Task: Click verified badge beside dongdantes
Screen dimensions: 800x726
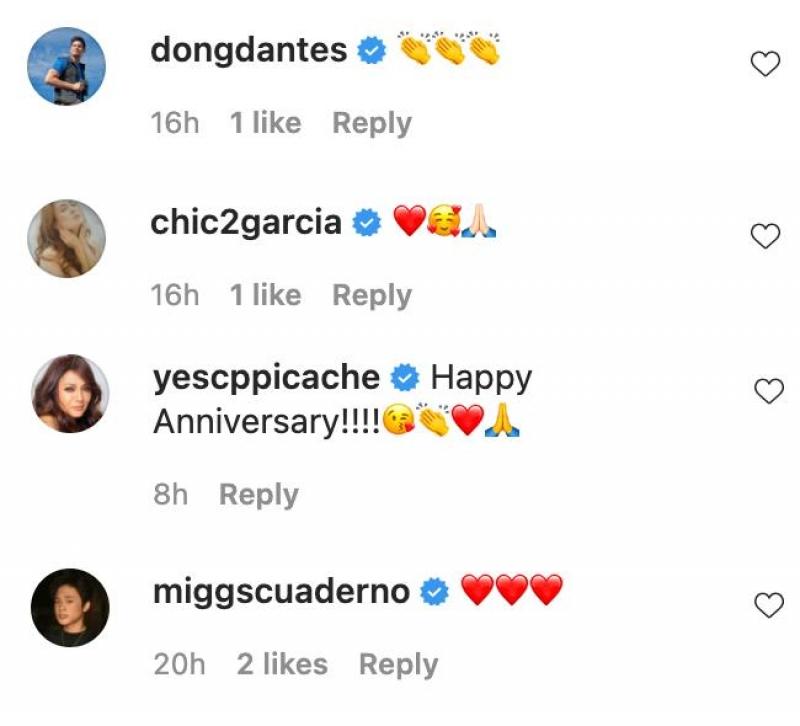Action: tap(372, 51)
